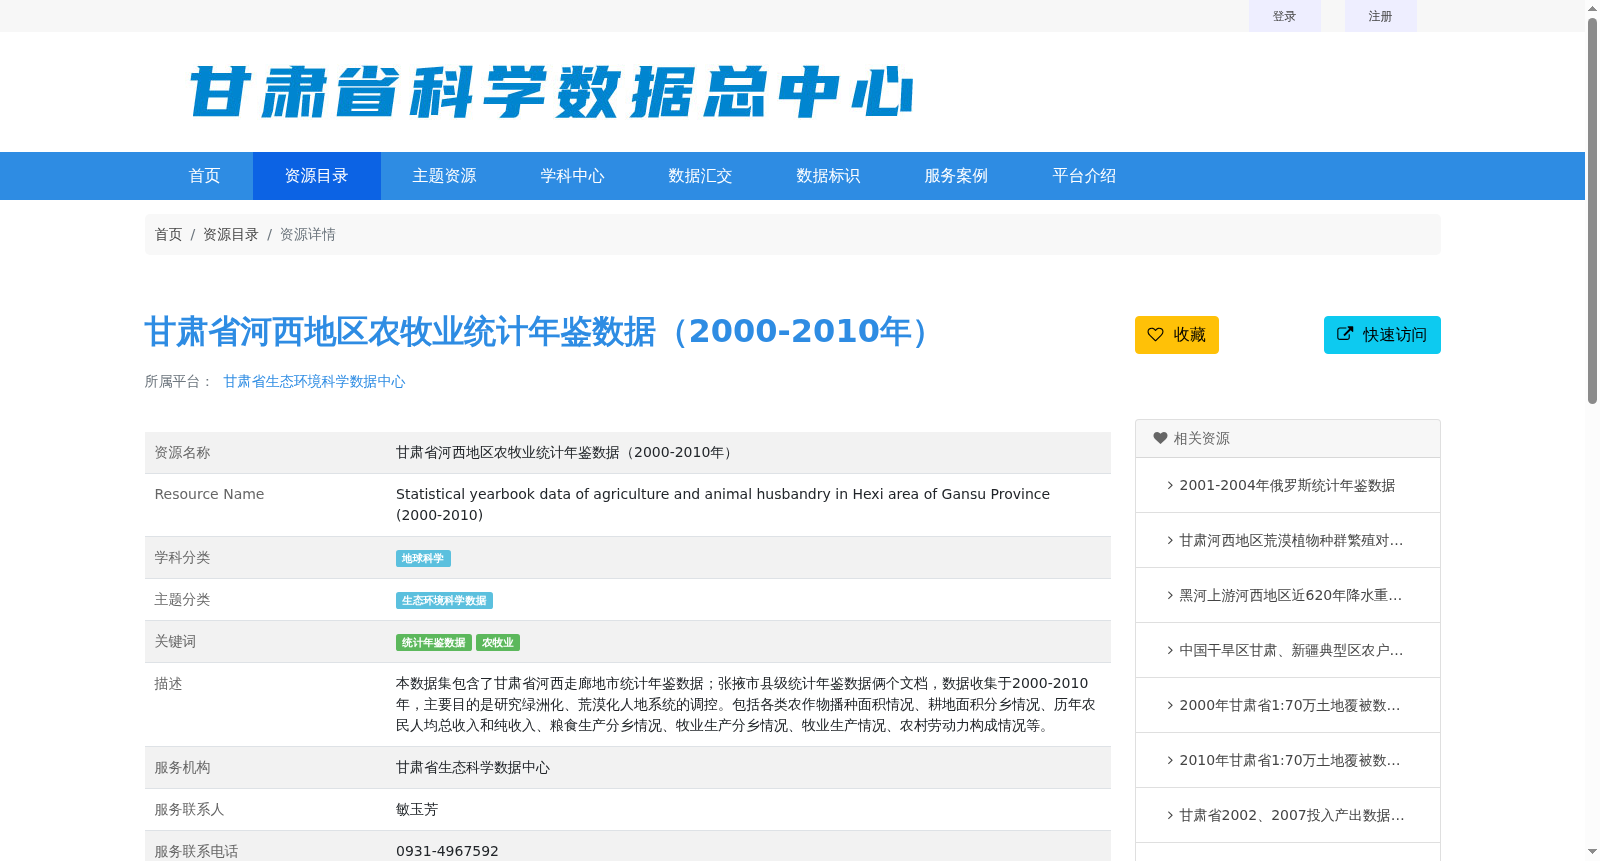Open related resource 甘肃省2002、2007投入产出数据…
Image resolution: width=1600 pixels, height=861 pixels.
(1292, 815)
